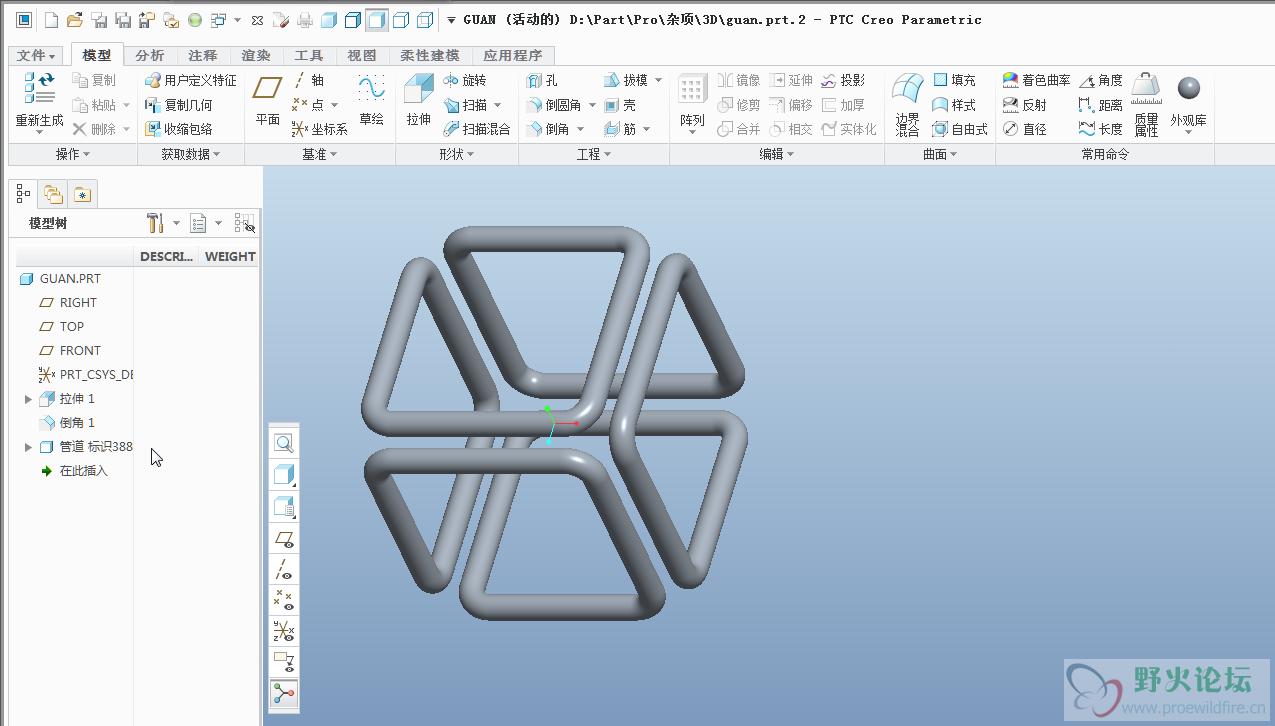Click the 收缩包络 (Shrinkwrap) button
This screenshot has height=726, width=1275.
tap(179, 129)
